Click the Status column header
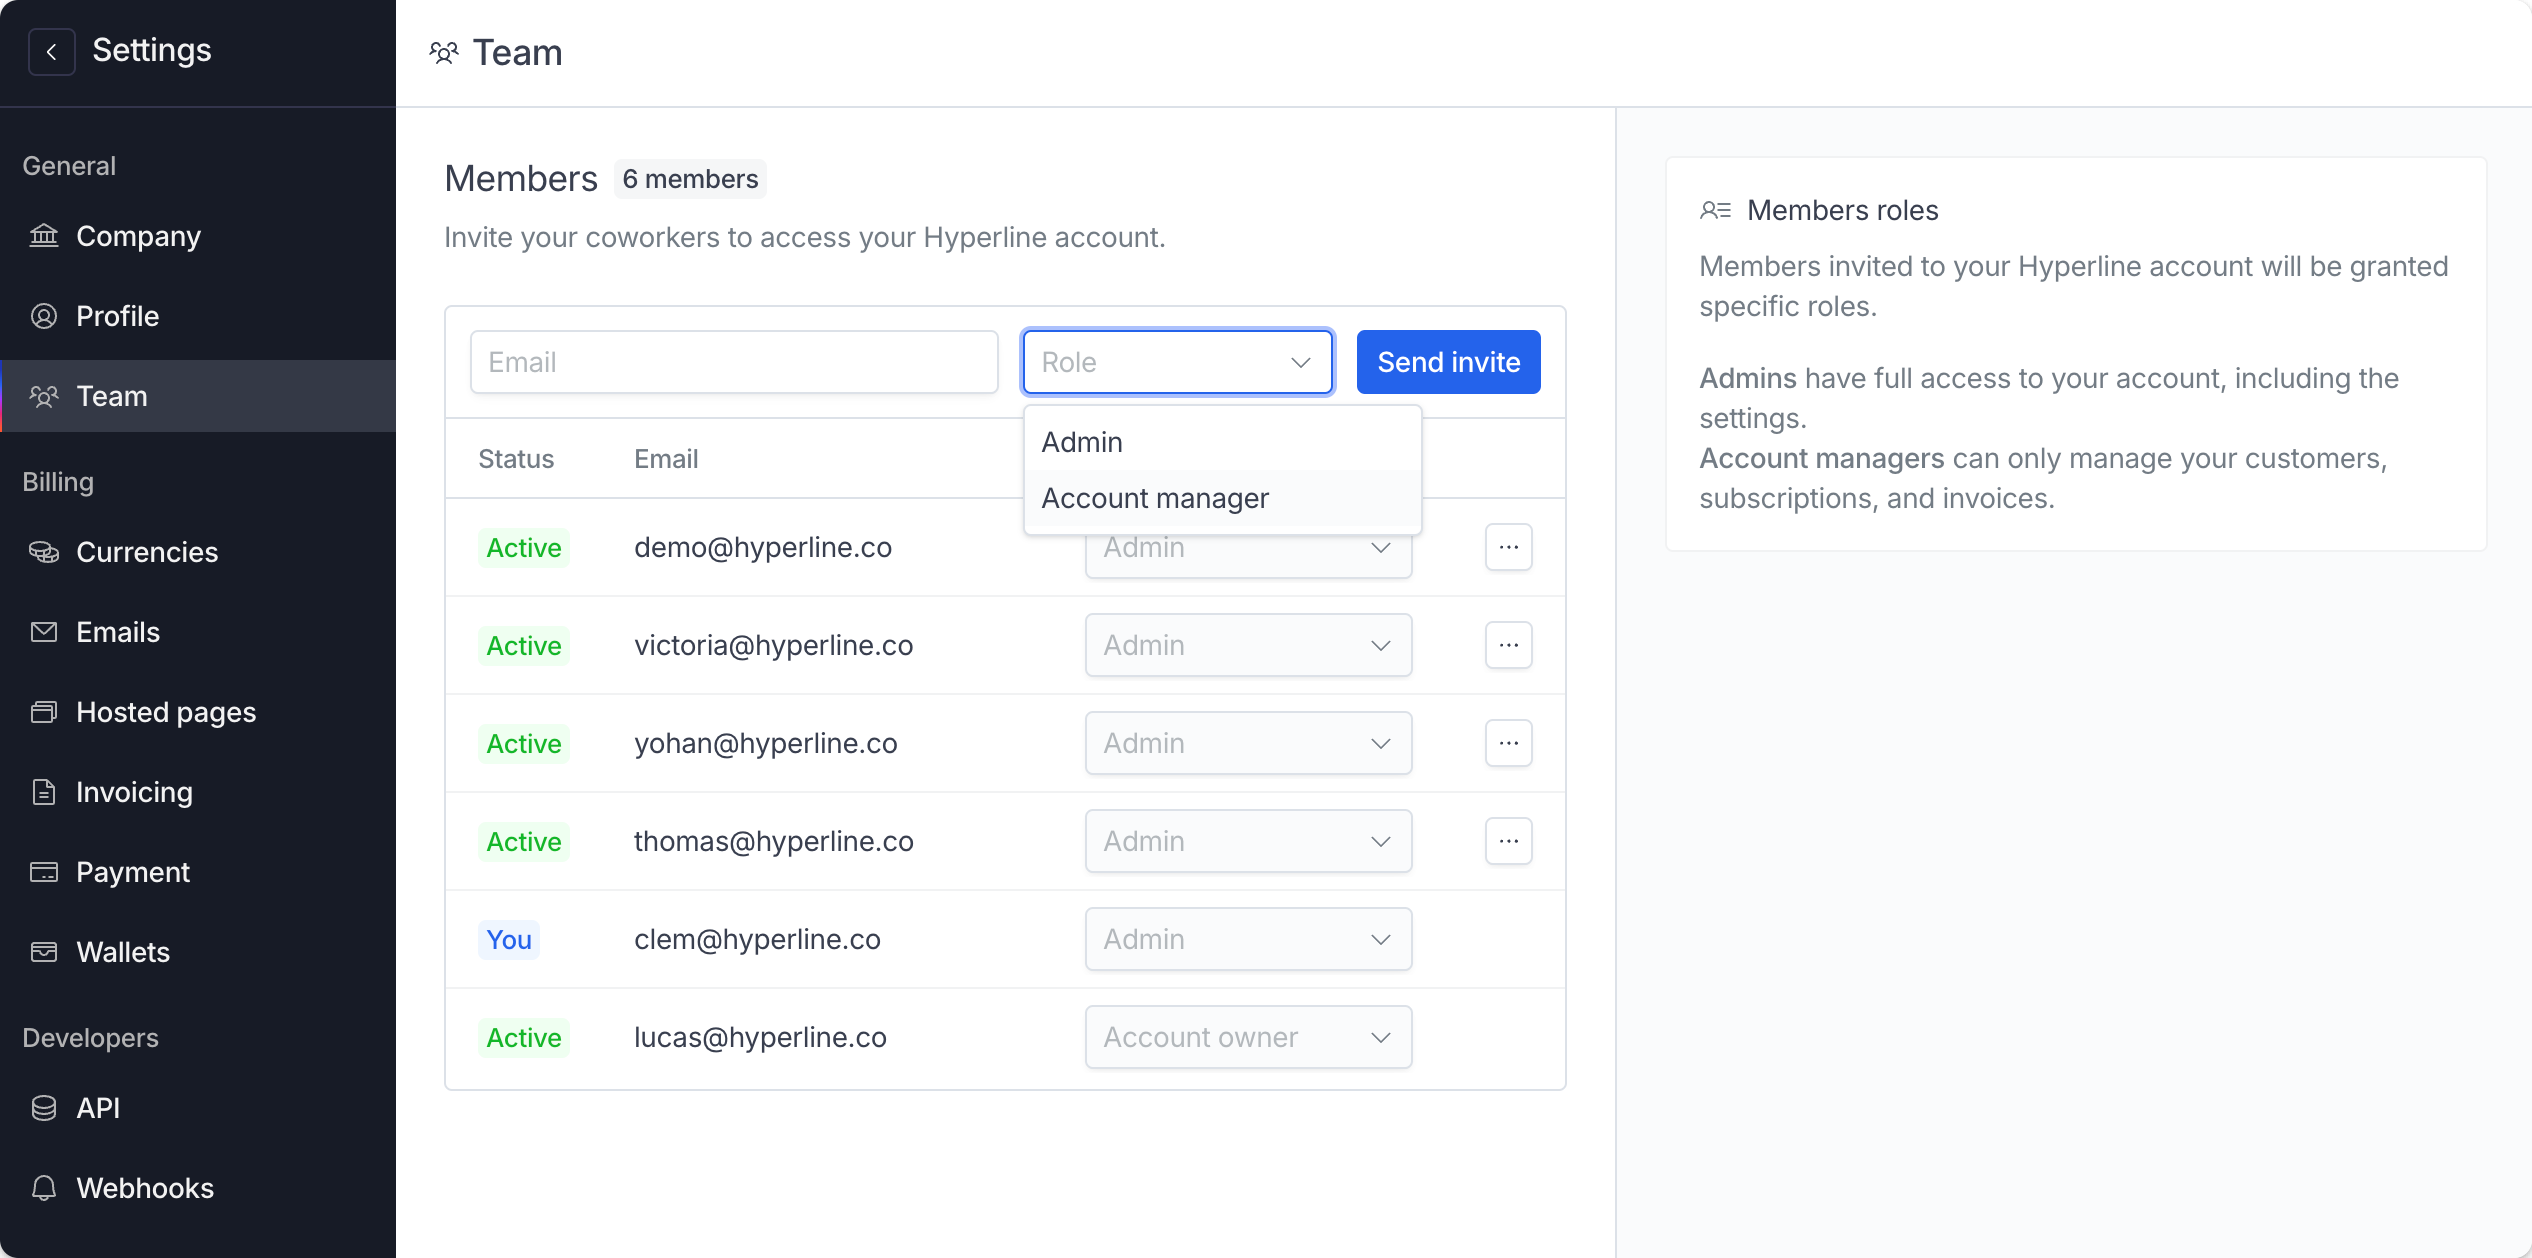The height and width of the screenshot is (1258, 2532). (516, 459)
